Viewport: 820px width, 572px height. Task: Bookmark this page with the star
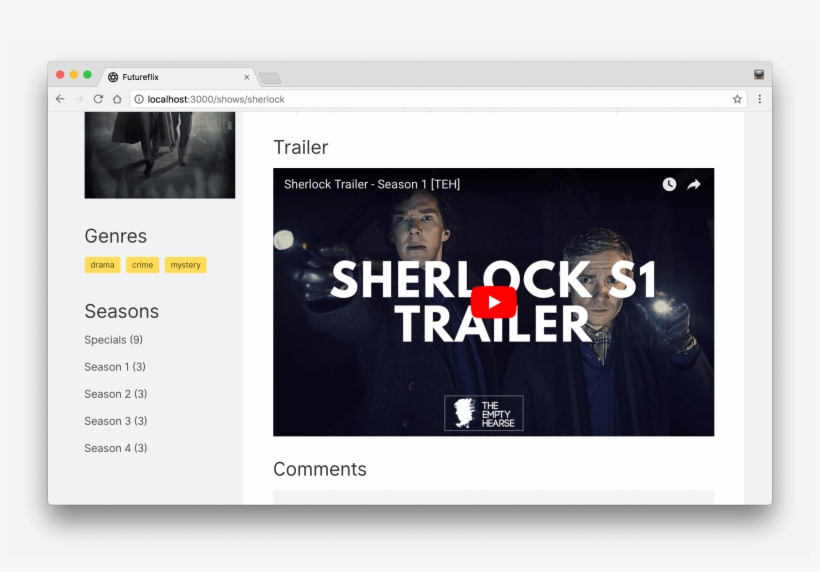click(737, 99)
